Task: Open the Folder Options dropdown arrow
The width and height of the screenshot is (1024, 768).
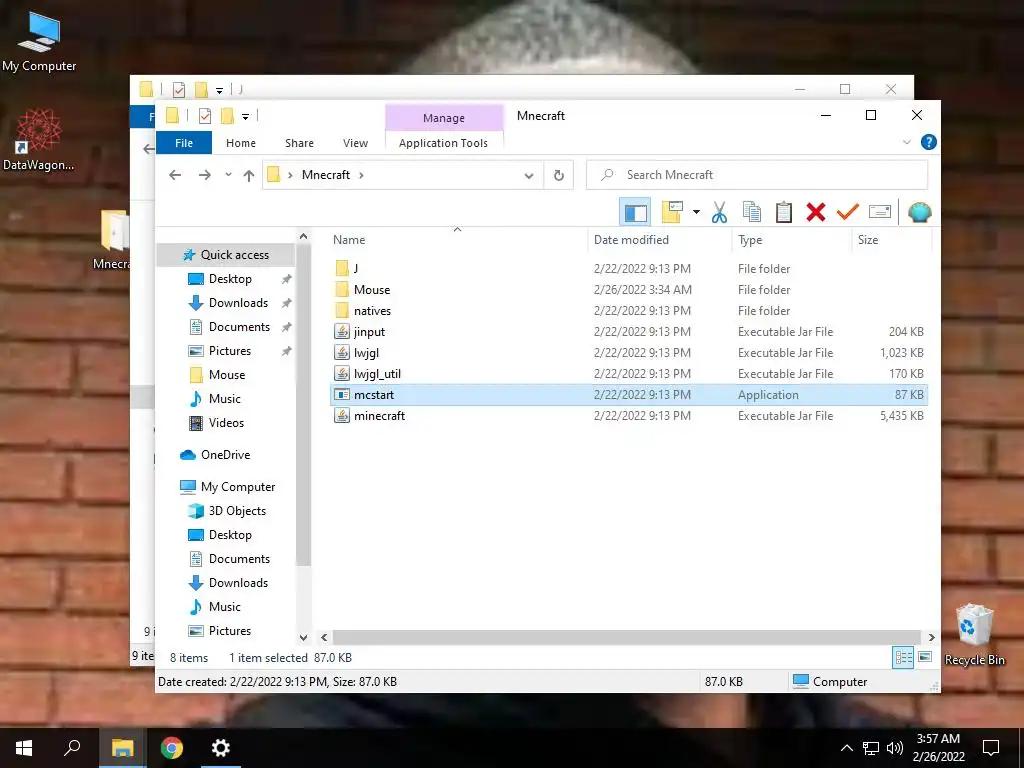Action: click(x=696, y=212)
